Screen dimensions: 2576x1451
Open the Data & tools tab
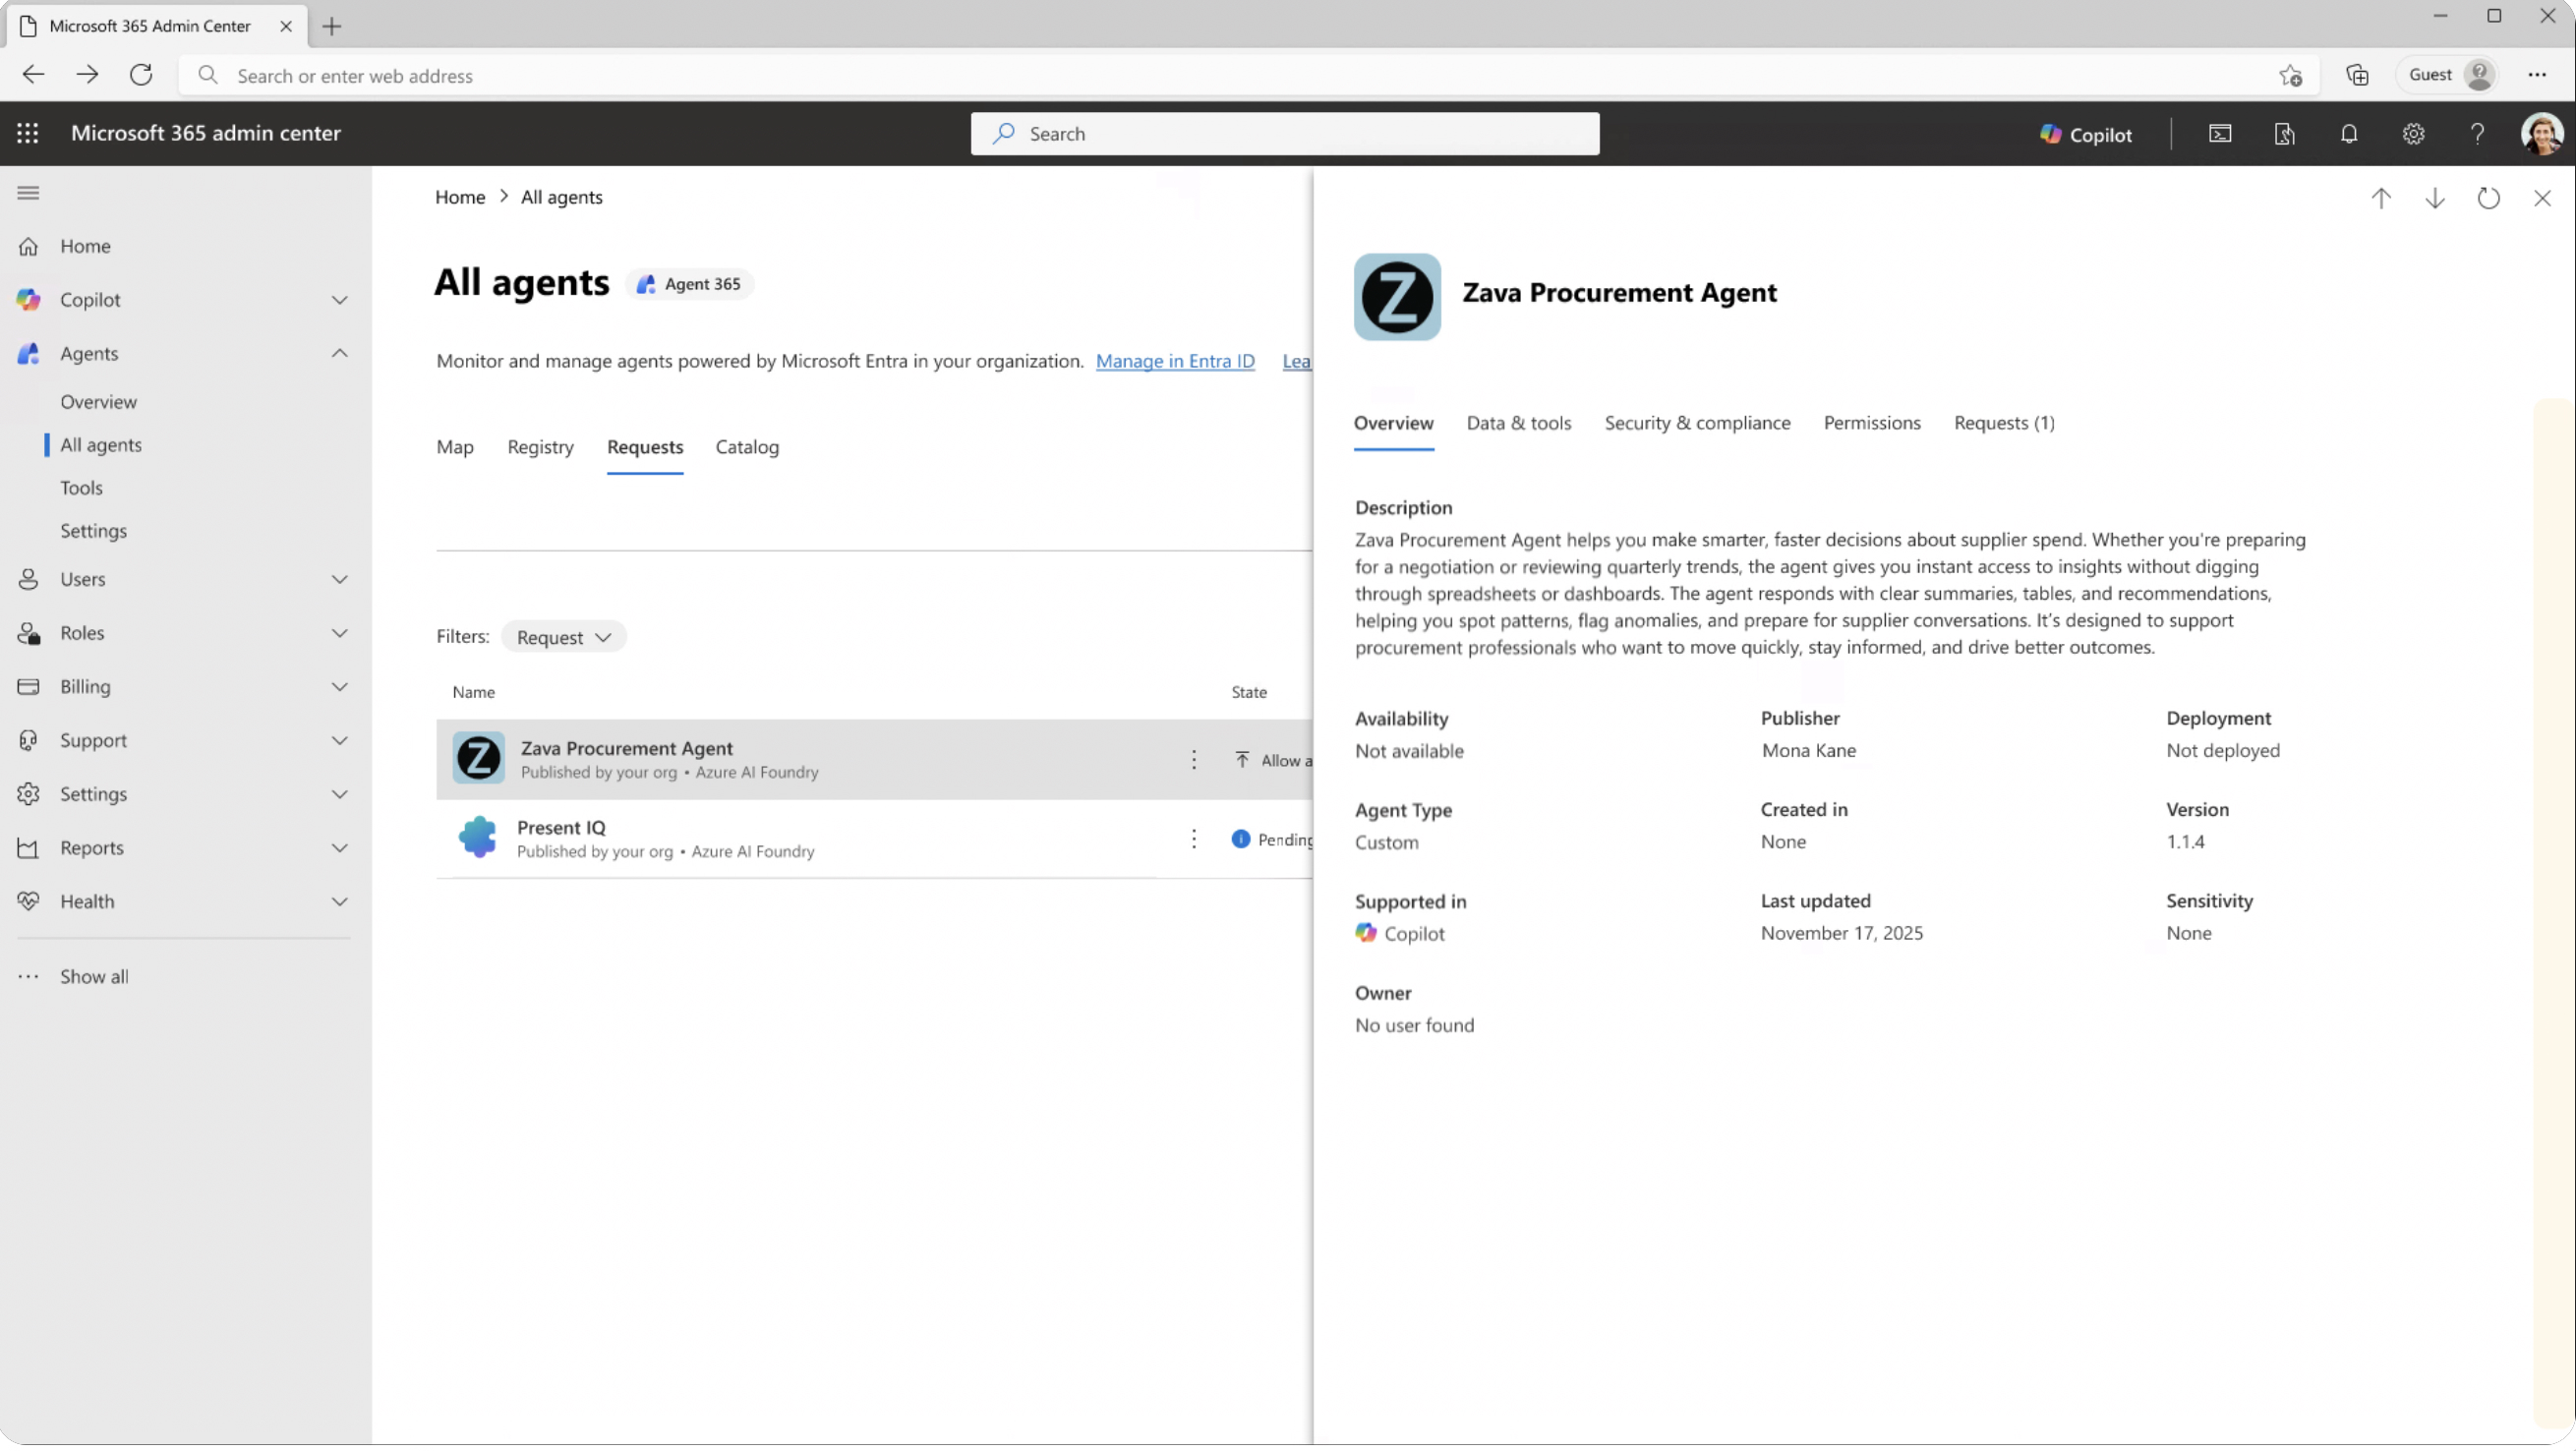(1518, 423)
